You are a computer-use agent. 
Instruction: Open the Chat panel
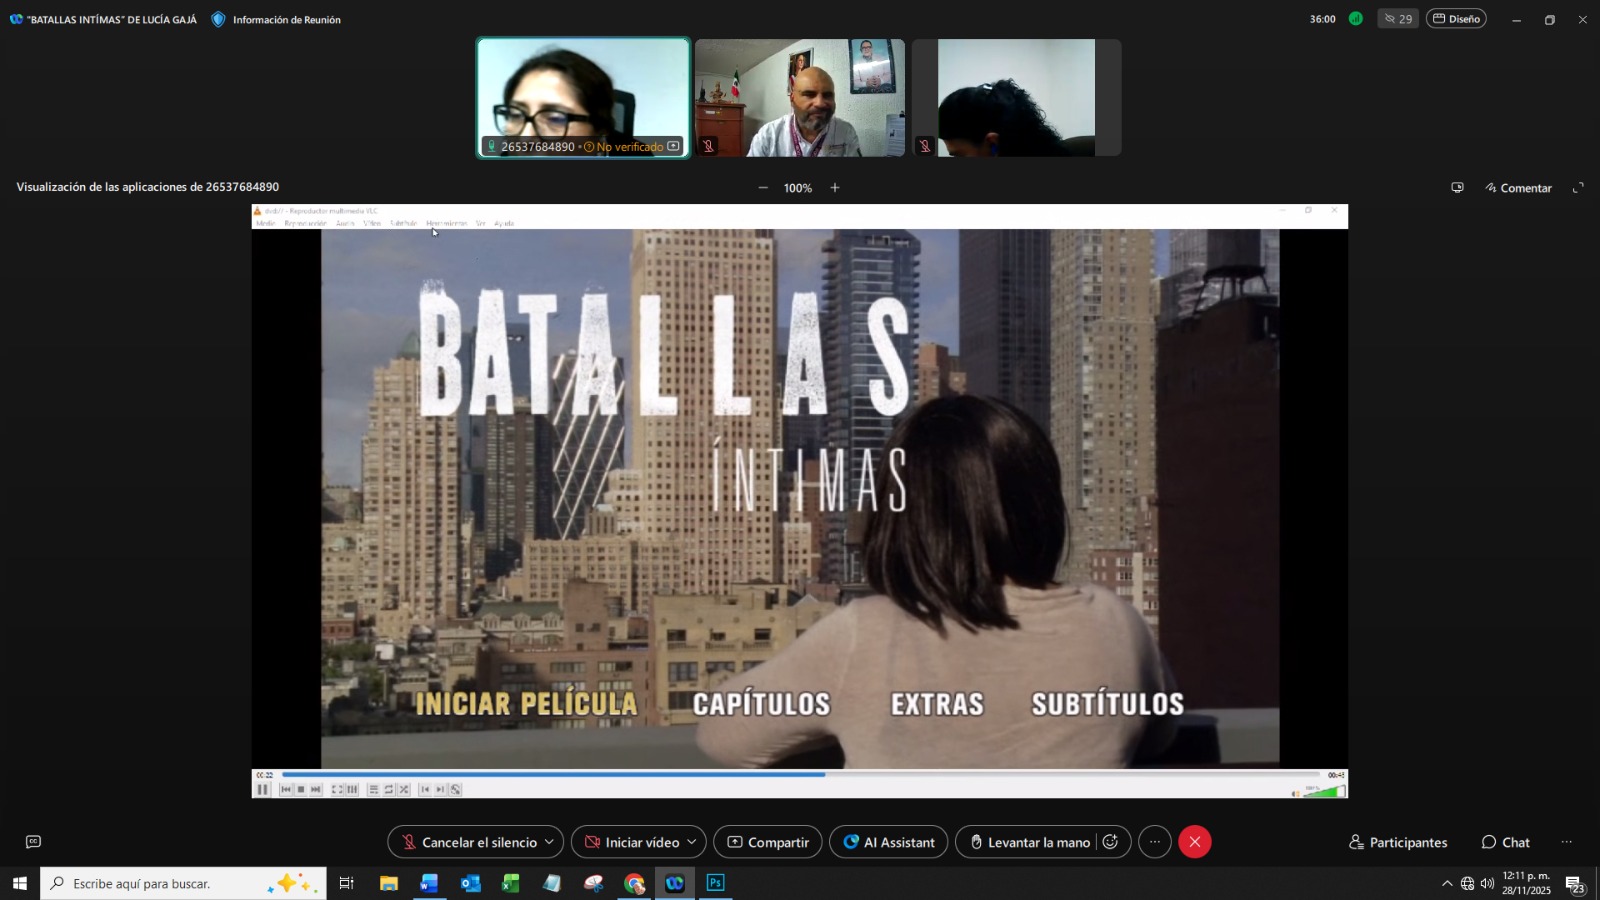click(x=1505, y=842)
